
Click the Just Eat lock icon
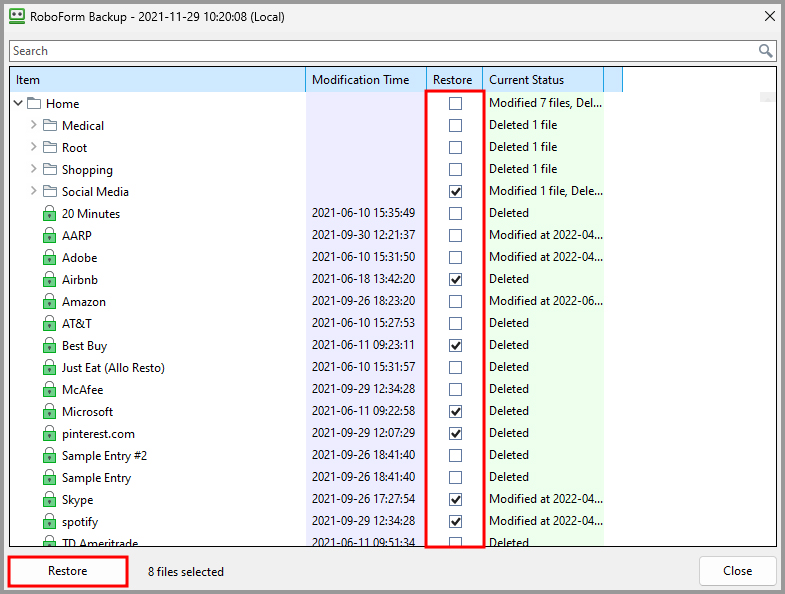coord(49,367)
